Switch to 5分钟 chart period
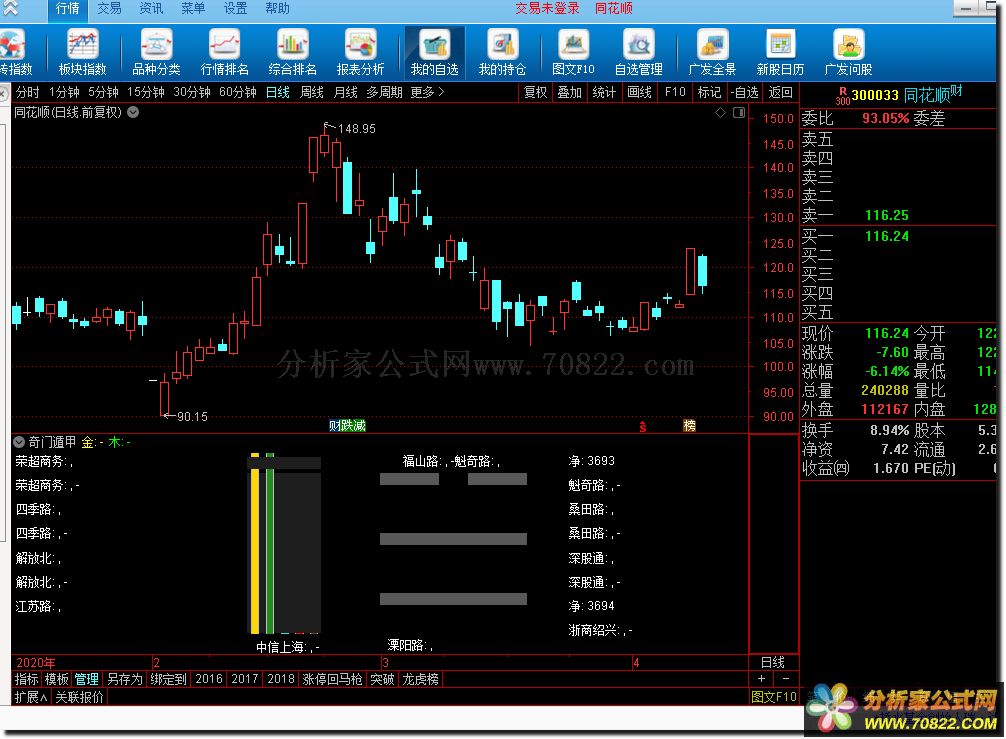1006x739 pixels. click(103, 92)
